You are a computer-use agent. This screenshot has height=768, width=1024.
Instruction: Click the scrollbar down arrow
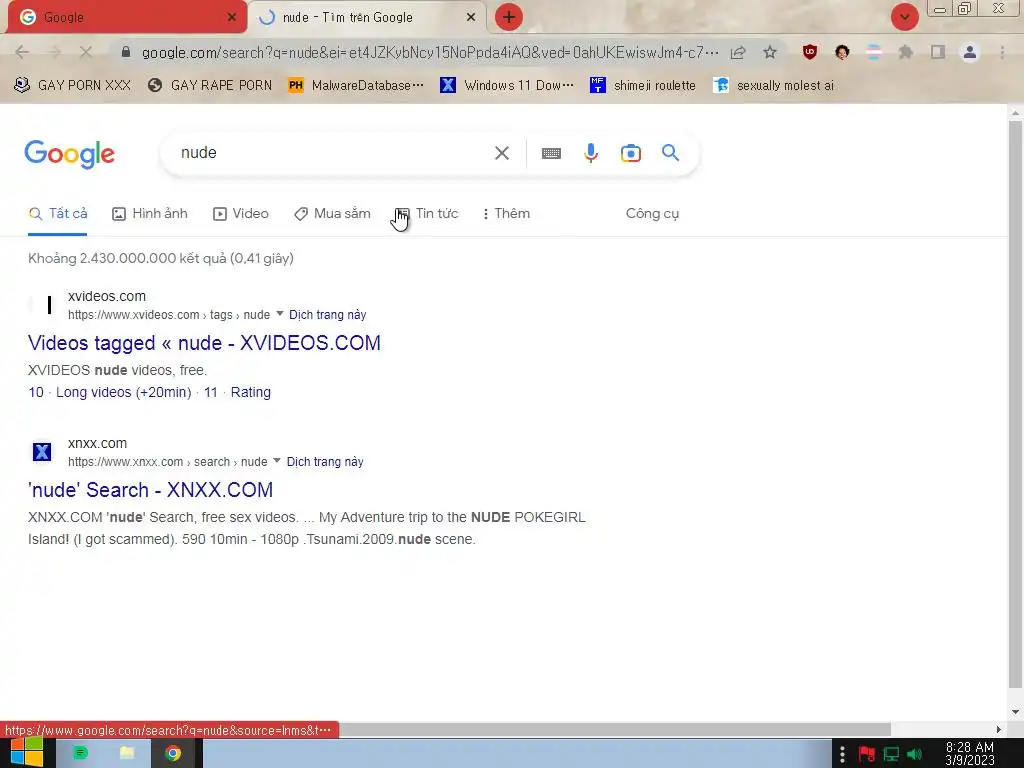[1015, 712]
